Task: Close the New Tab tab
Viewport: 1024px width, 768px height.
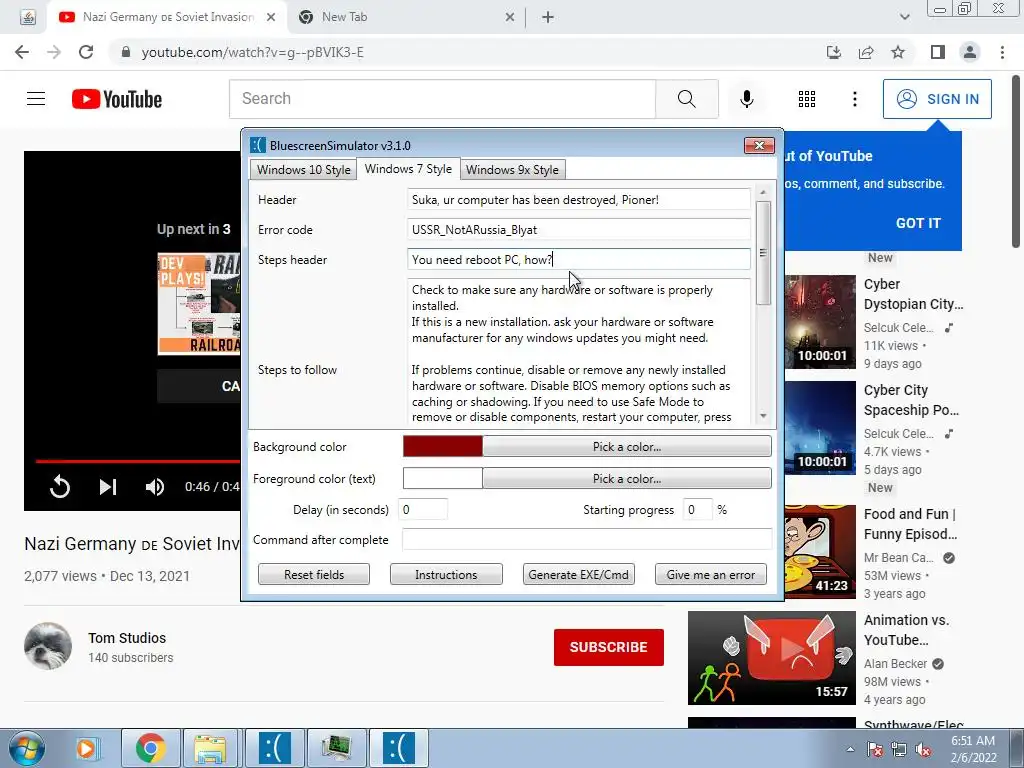Action: click(x=509, y=18)
